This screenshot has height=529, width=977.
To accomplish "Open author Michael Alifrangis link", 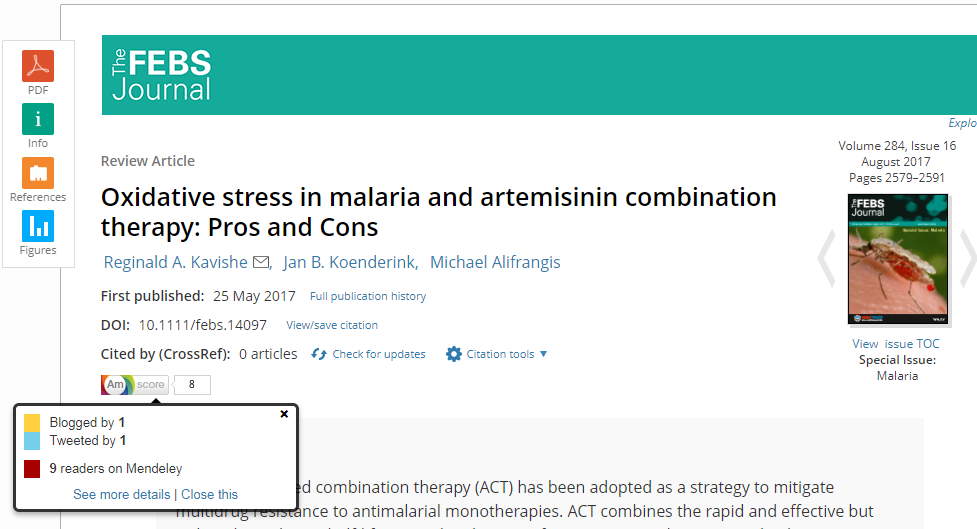I will pyautogui.click(x=495, y=263).
